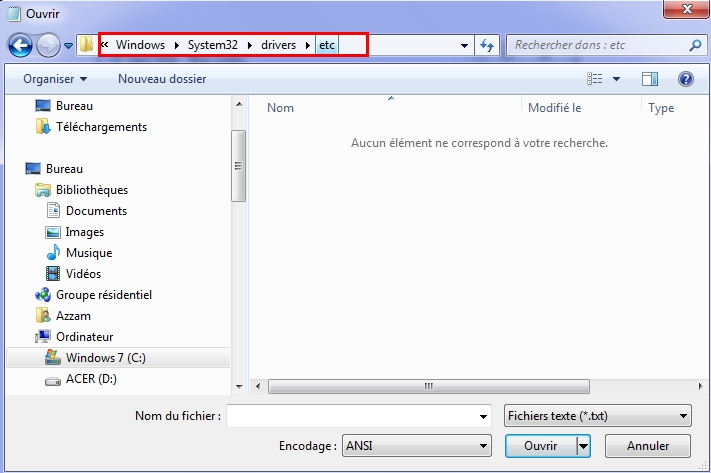Sort by the Nom column header
Screen dimensions: 711x473
[280, 108]
